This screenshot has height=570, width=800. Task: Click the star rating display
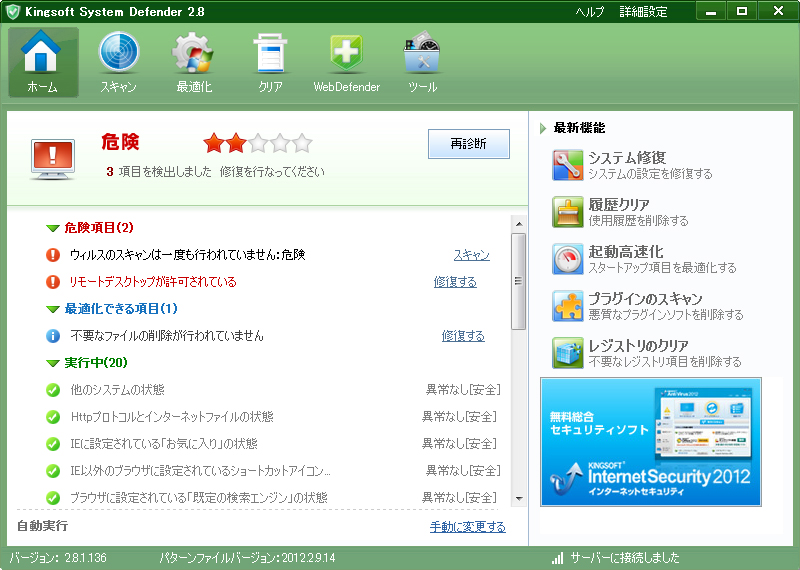(x=258, y=143)
